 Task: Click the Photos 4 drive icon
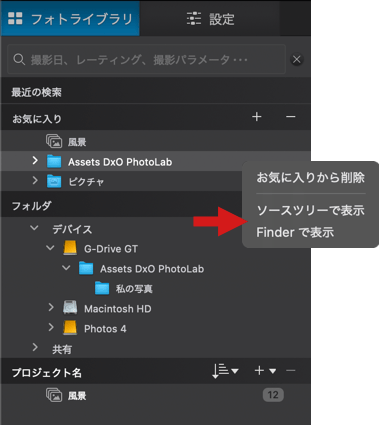(70, 328)
